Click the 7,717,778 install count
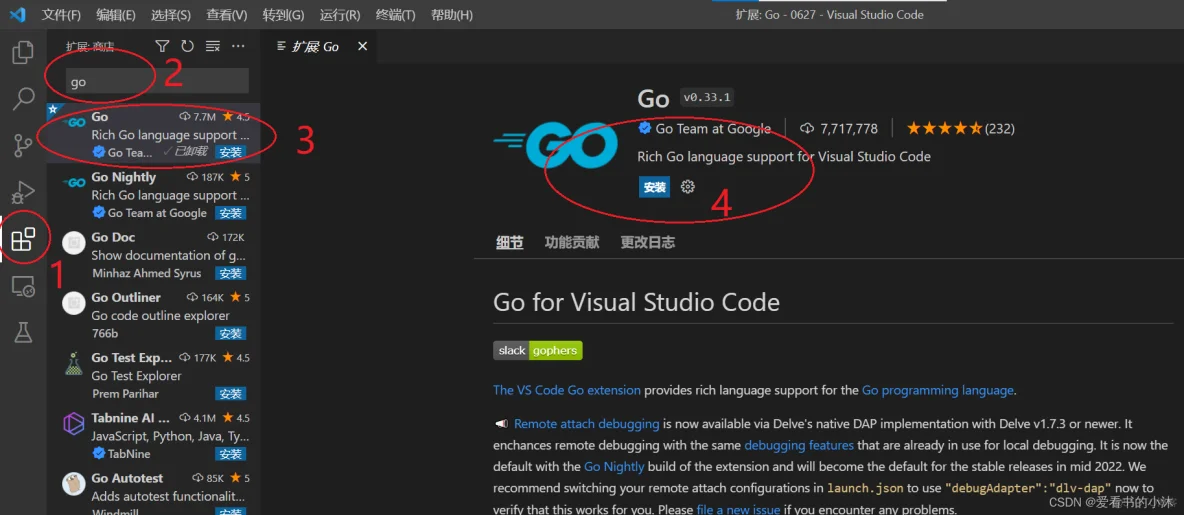Image resolution: width=1184 pixels, height=515 pixels. tap(838, 128)
